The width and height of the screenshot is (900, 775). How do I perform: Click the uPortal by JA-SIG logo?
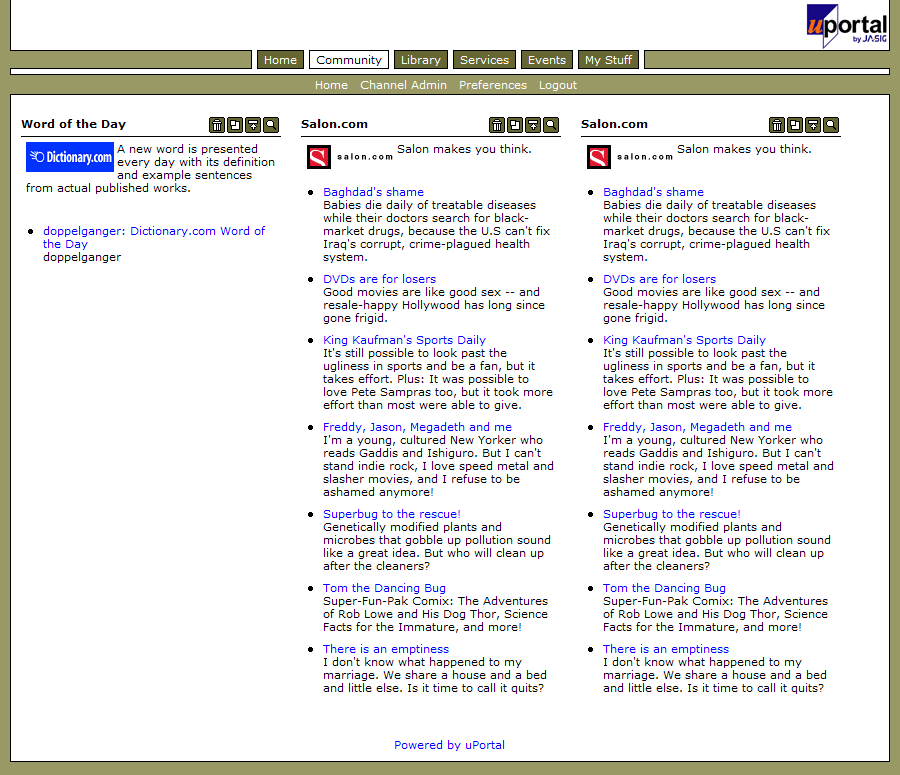[x=847, y=25]
